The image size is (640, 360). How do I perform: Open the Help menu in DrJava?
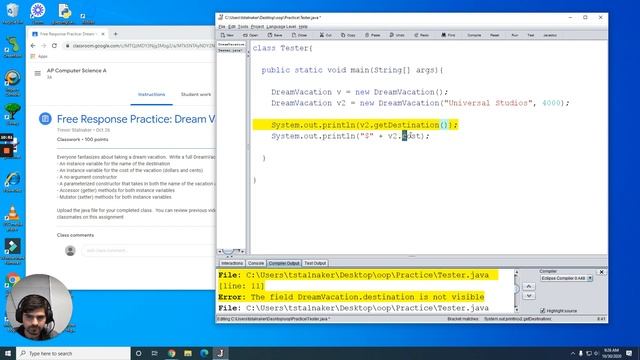[303, 27]
